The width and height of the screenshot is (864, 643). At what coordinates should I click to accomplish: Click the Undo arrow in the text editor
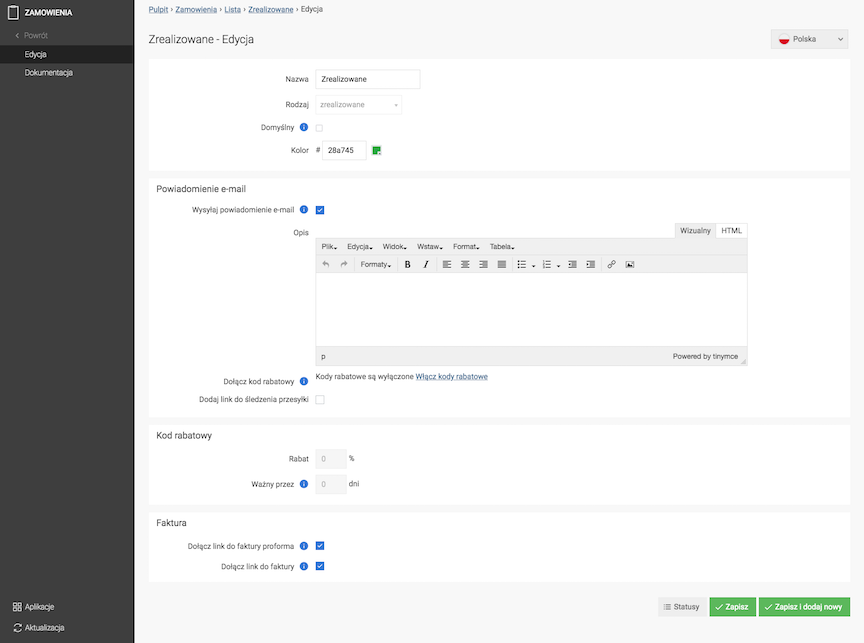[324, 264]
